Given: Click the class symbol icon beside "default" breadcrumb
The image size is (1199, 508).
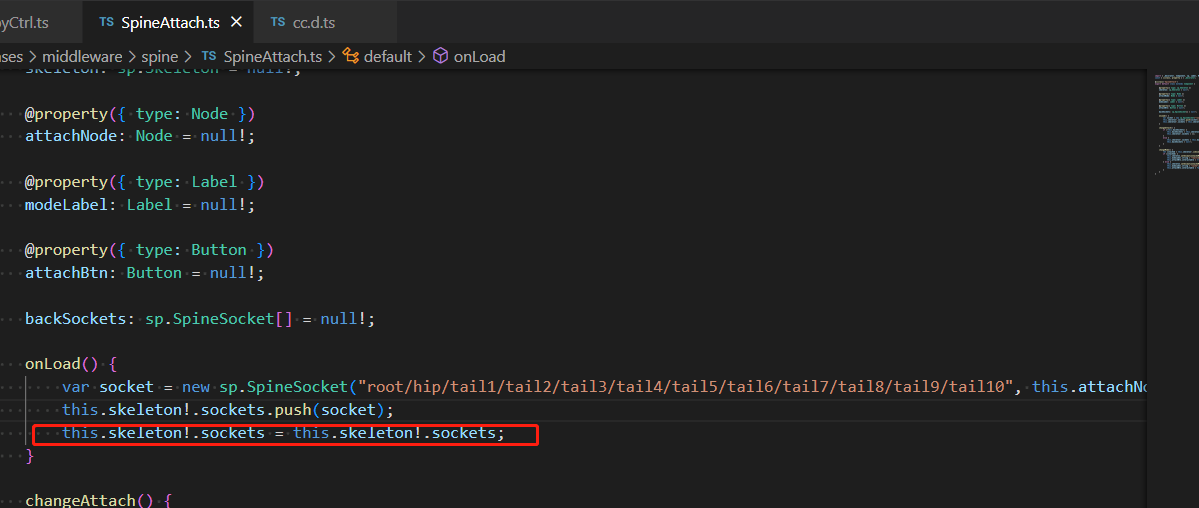Looking at the screenshot, I should (350, 57).
